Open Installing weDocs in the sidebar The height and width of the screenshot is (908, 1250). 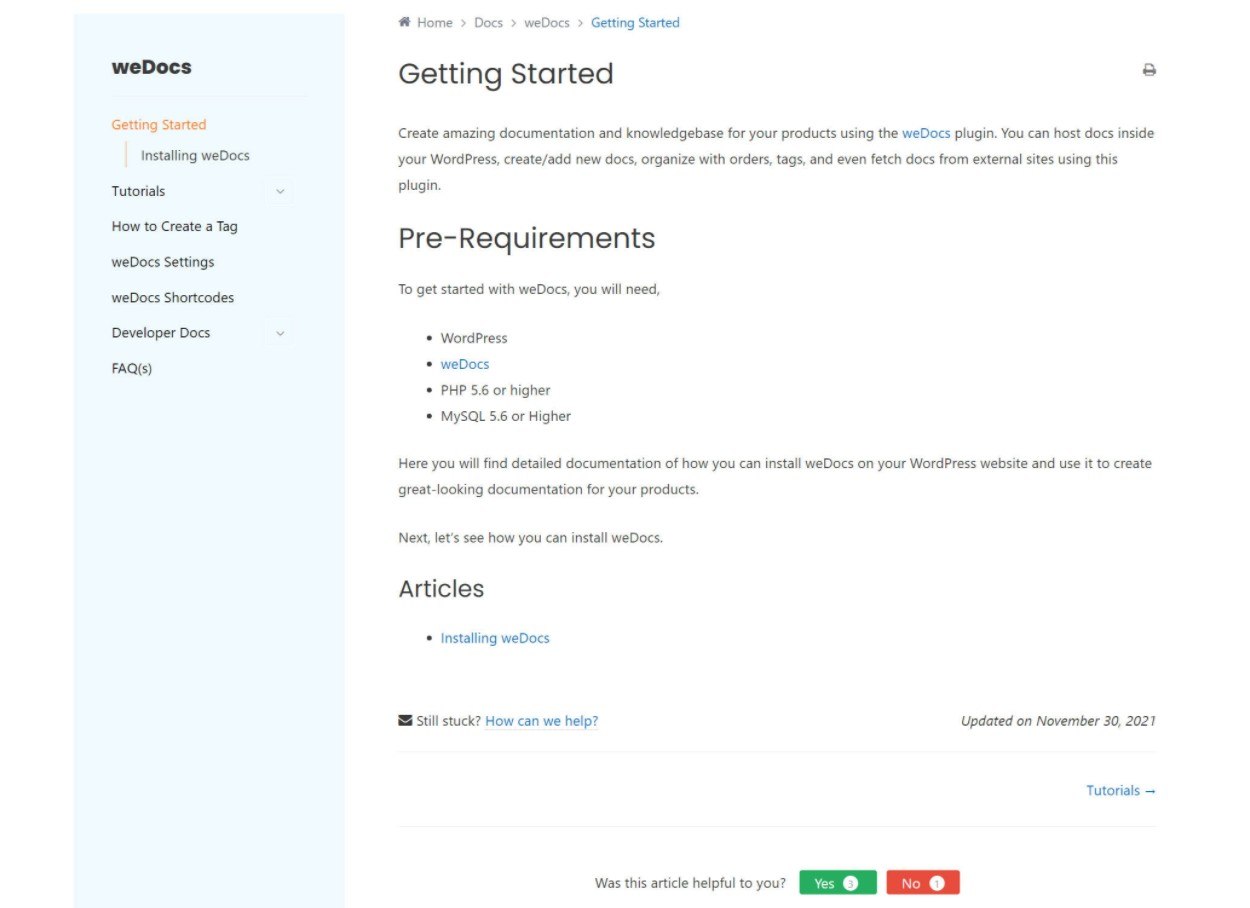tap(195, 156)
